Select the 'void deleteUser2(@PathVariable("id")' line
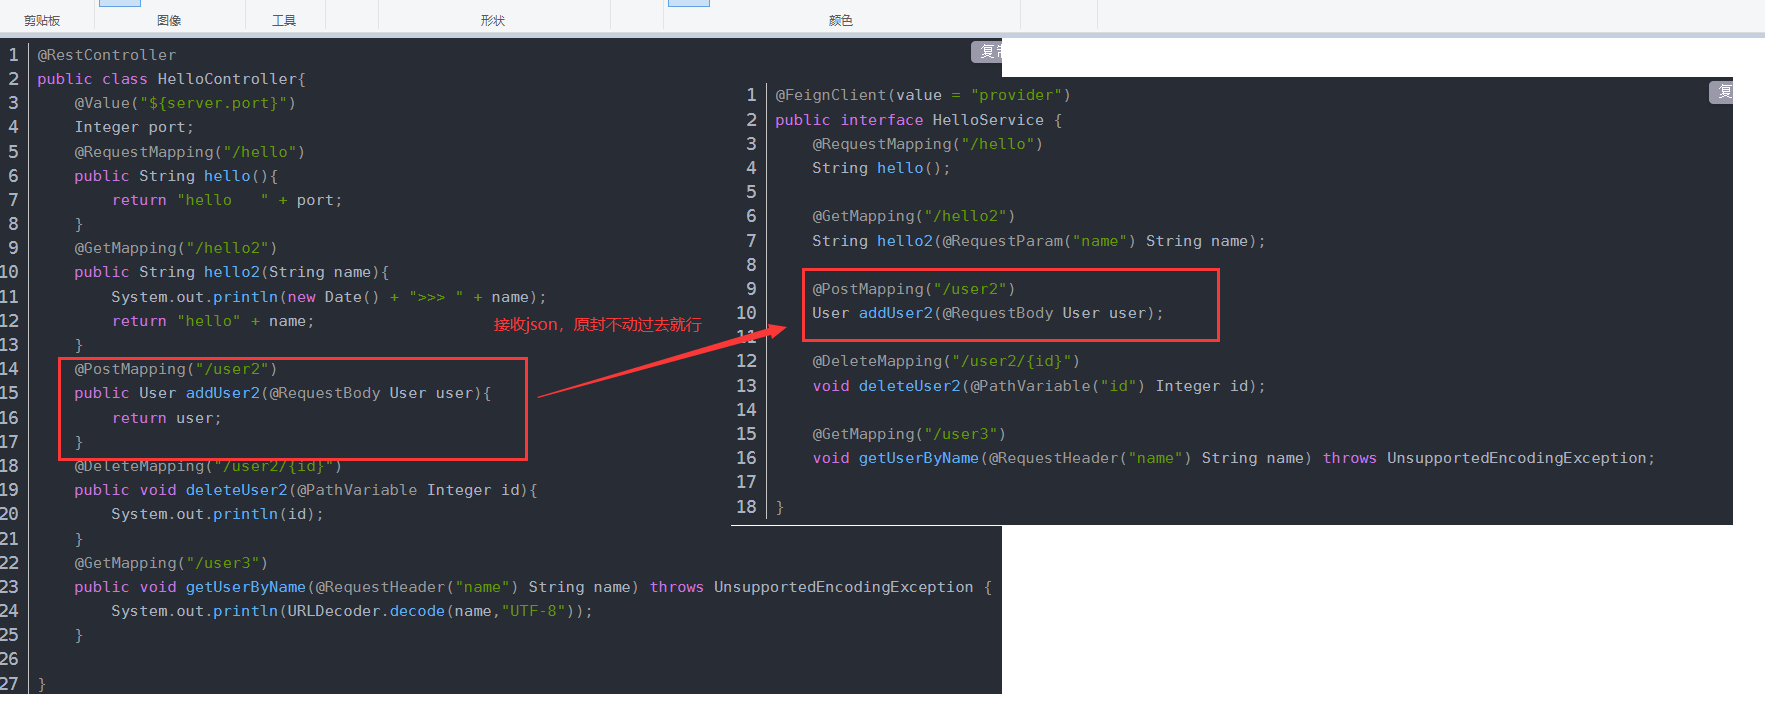The width and height of the screenshot is (1765, 727). pyautogui.click(x=1038, y=386)
